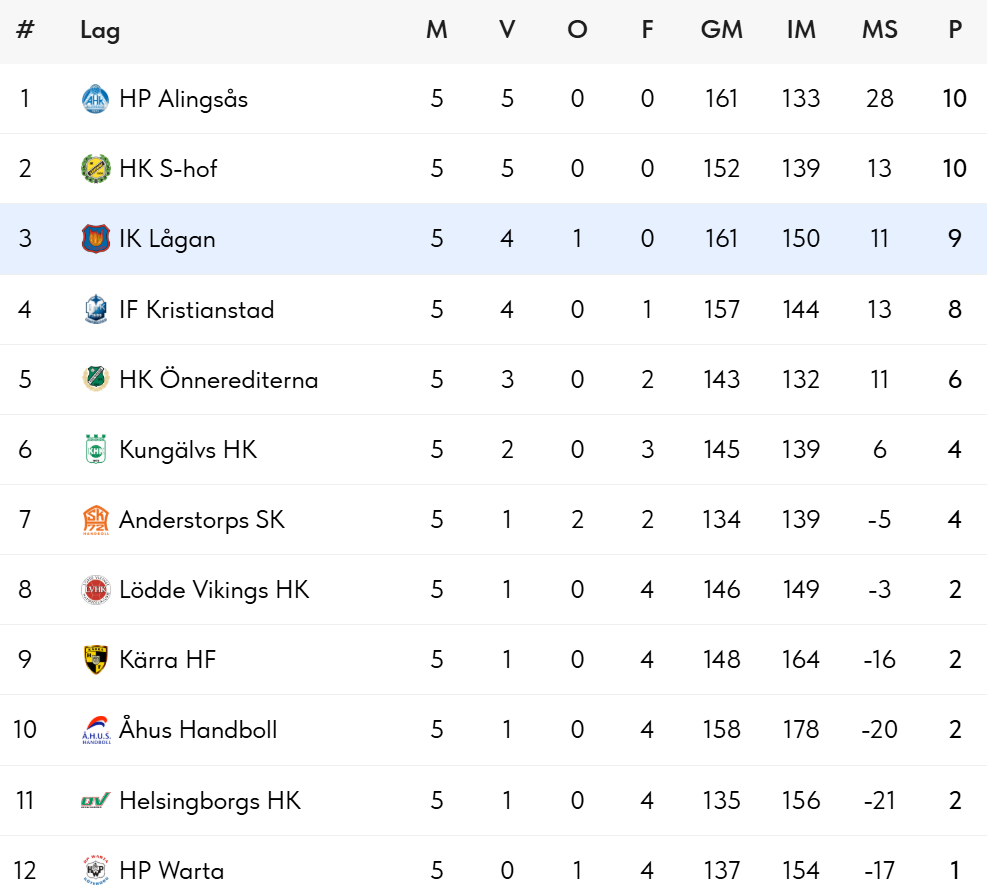The height and width of the screenshot is (895, 987).
Task: Click the Kungälvs HK logo icon
Action: pos(95,450)
